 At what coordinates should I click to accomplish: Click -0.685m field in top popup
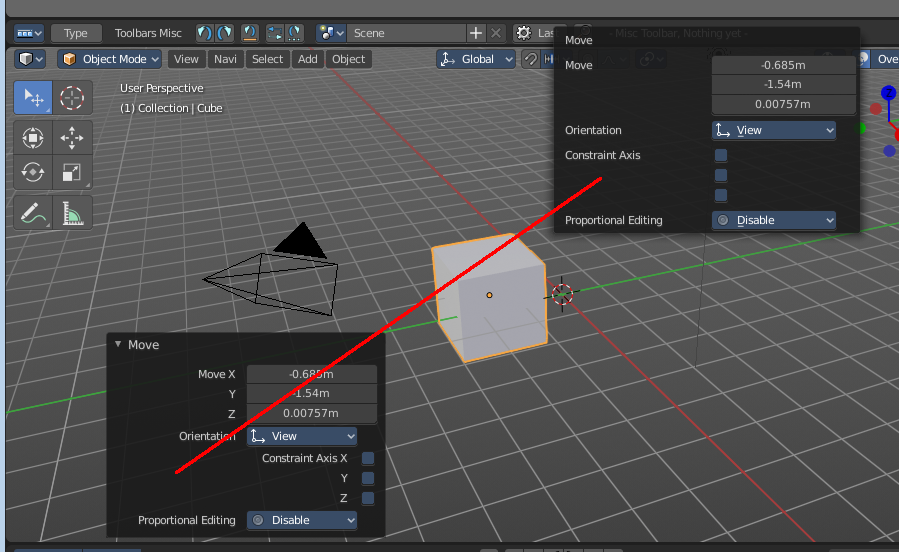click(x=784, y=65)
